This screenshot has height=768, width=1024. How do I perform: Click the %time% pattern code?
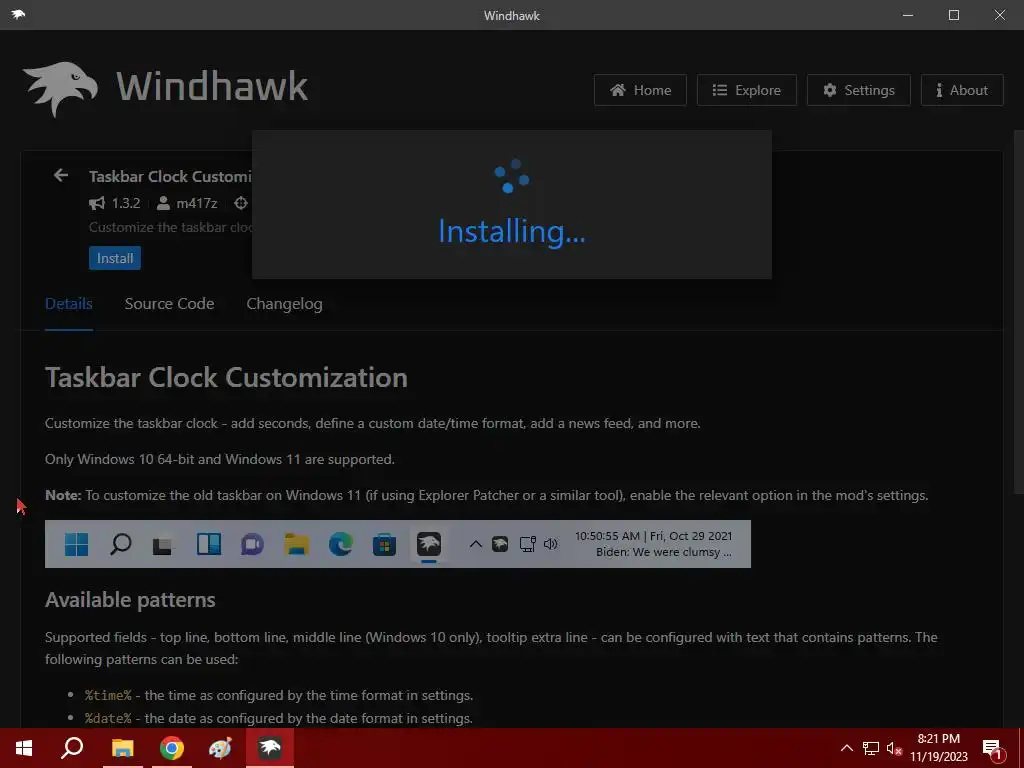pos(108,695)
